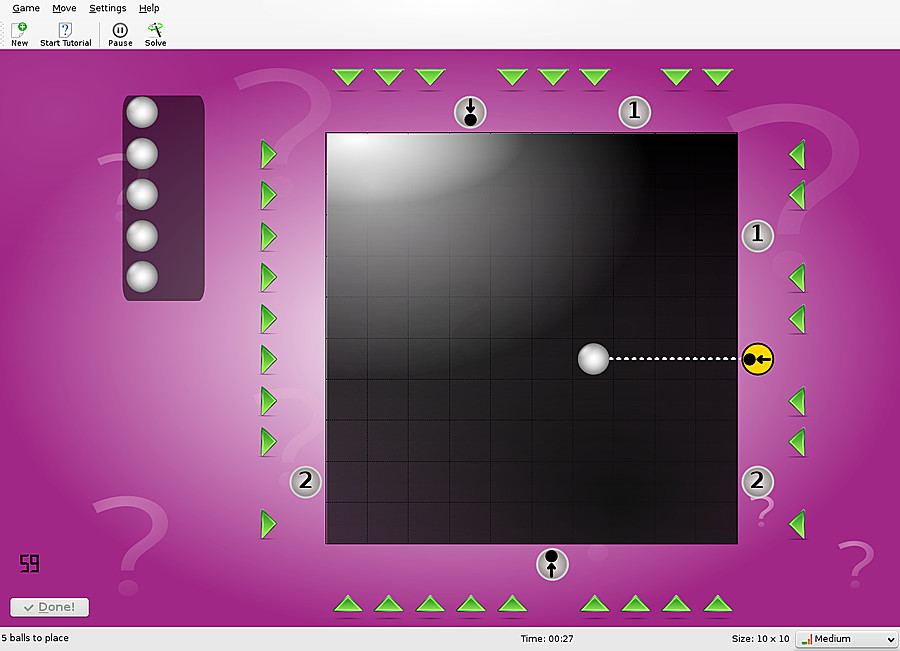Fire the bottom laser below column one
Viewport: 900px width, 651px height.
[347, 604]
